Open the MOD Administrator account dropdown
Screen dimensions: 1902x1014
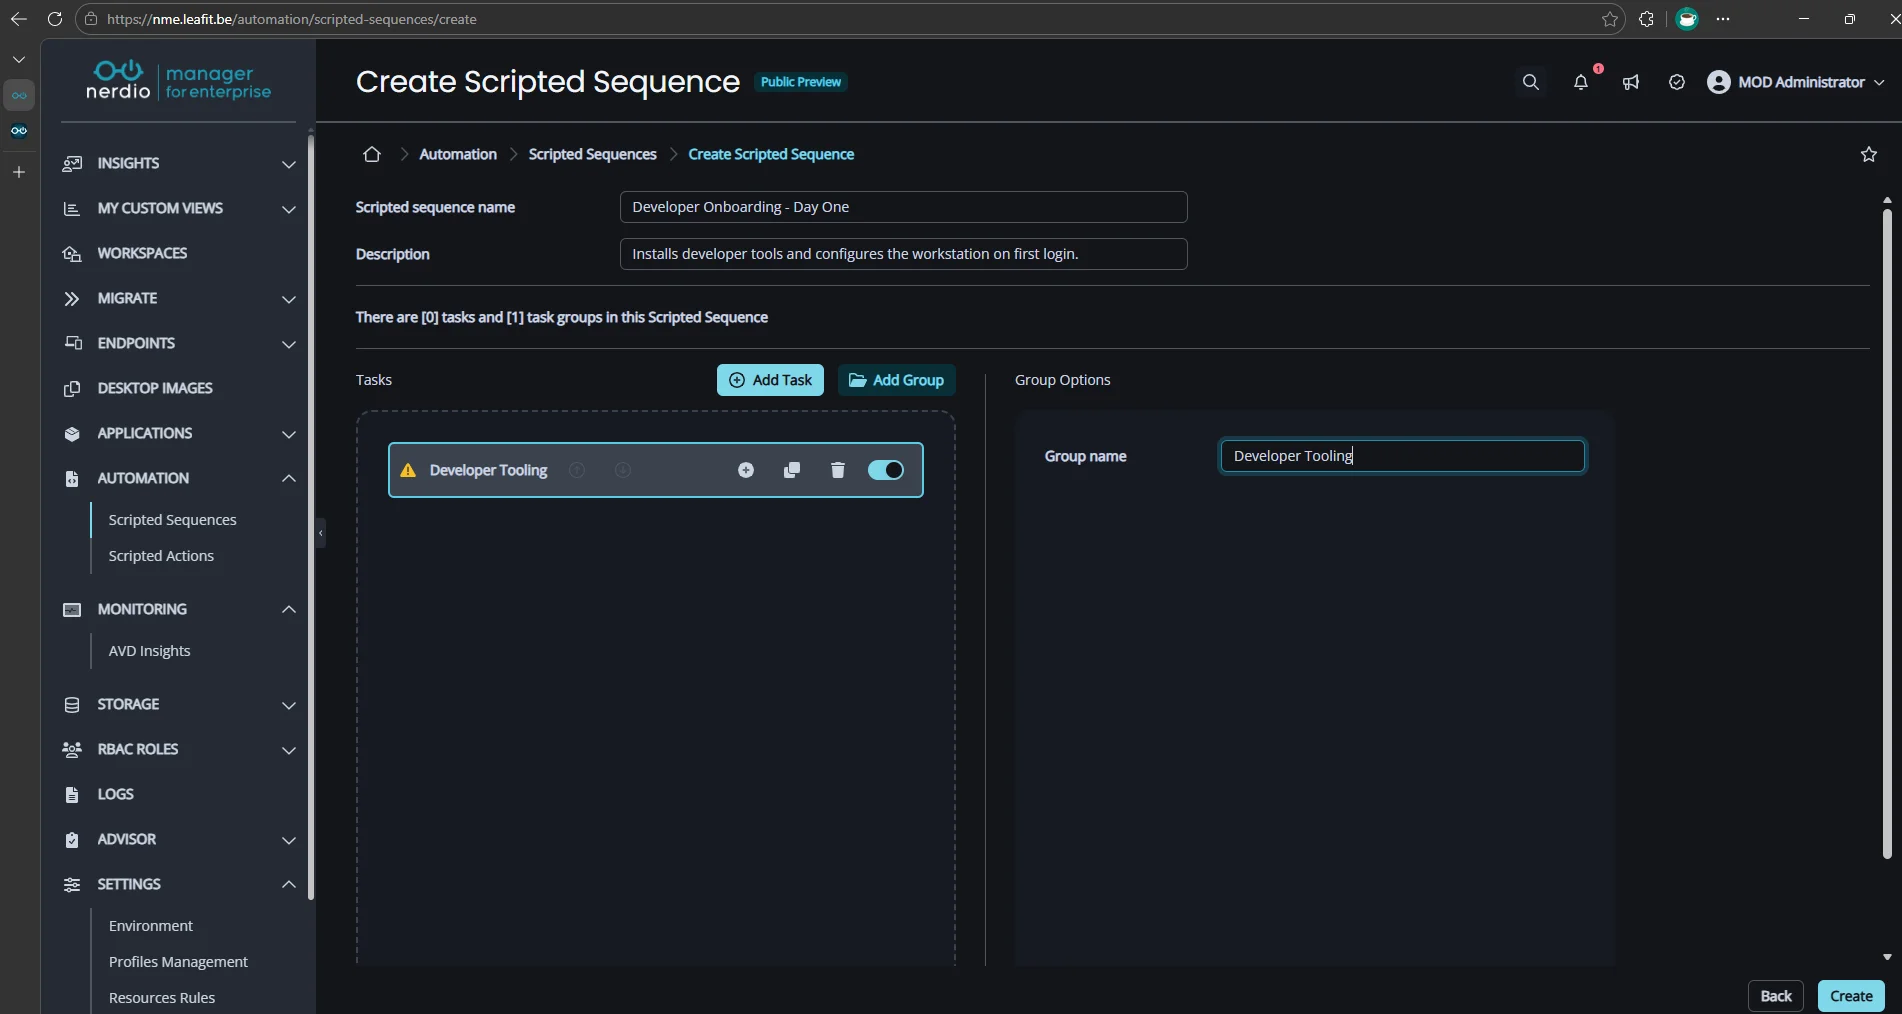coord(1796,83)
